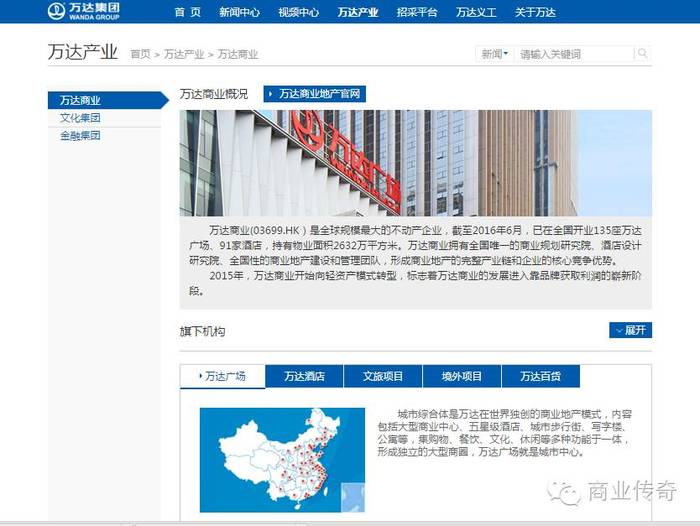This screenshot has width=700, height=526.
Task: Open 关于万达 in top navigation
Action: pyautogui.click(x=535, y=12)
